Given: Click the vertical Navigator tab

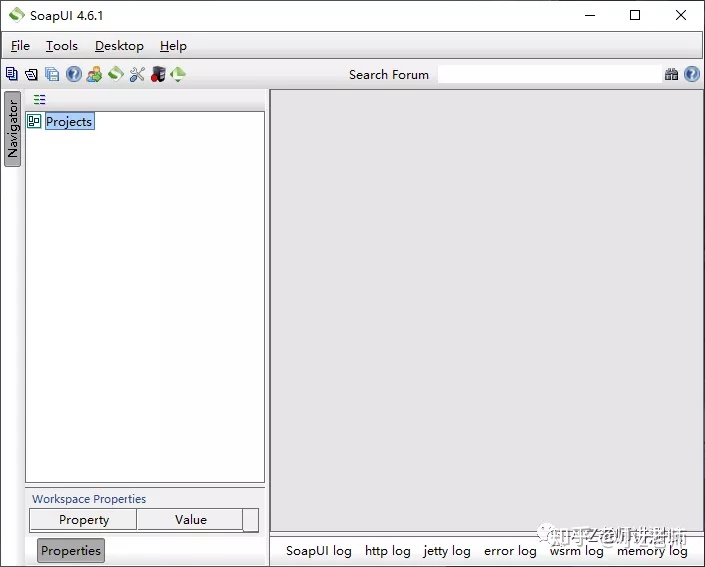Looking at the screenshot, I should point(13,129).
